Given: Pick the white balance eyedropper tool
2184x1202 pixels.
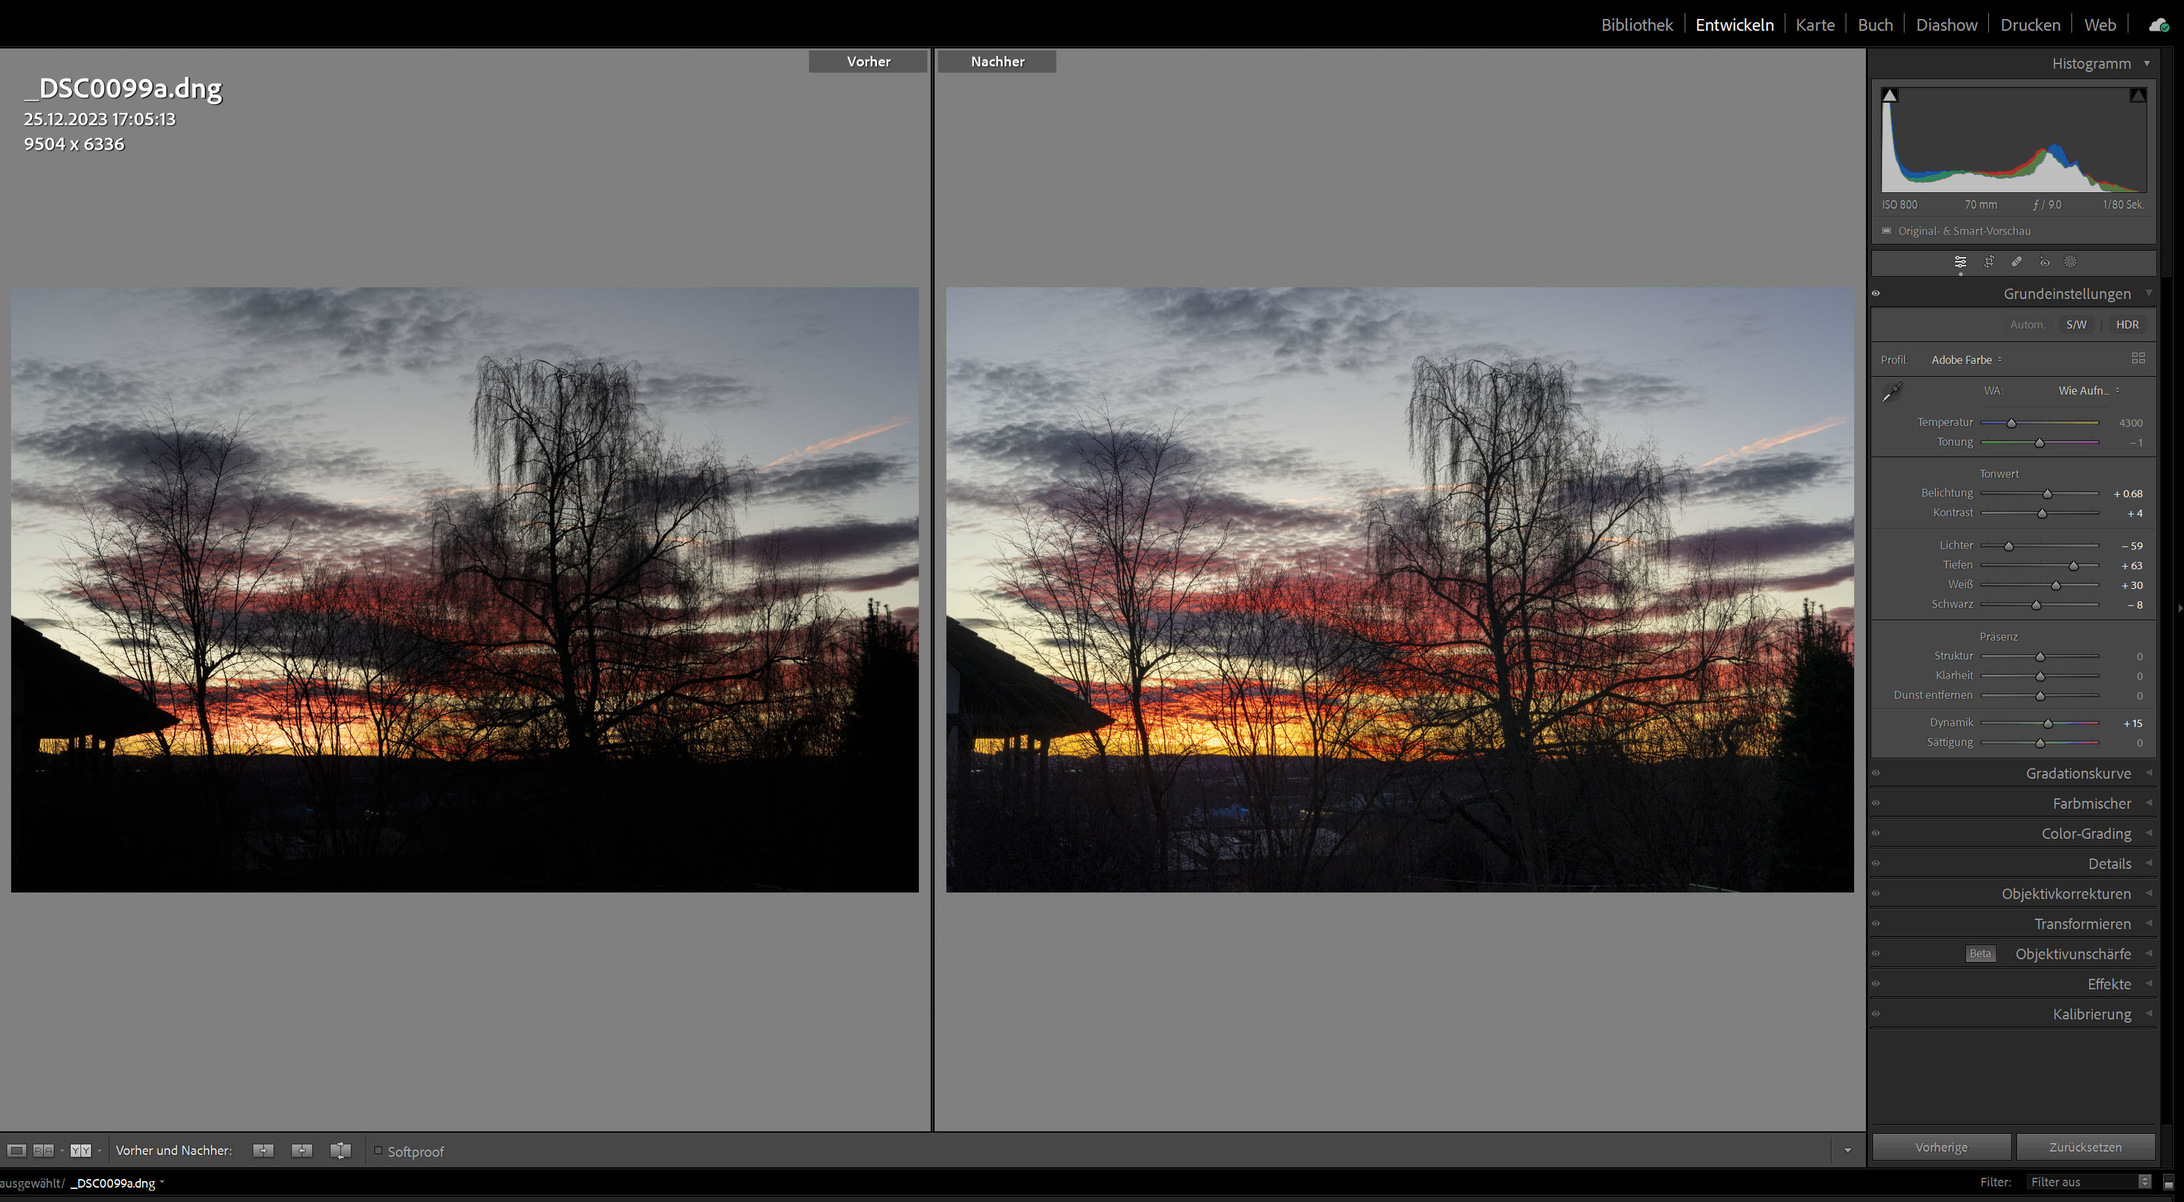Looking at the screenshot, I should tap(1892, 392).
